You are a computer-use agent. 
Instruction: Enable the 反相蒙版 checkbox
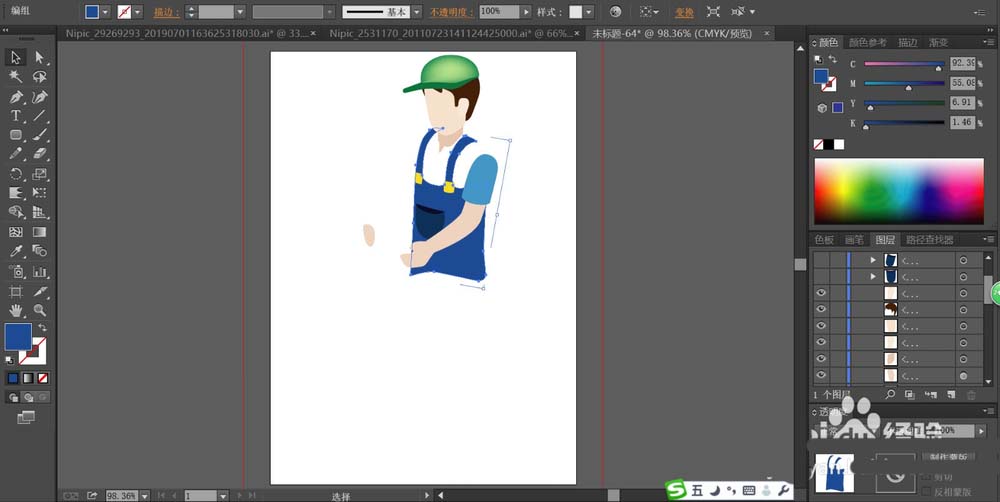(x=925, y=490)
